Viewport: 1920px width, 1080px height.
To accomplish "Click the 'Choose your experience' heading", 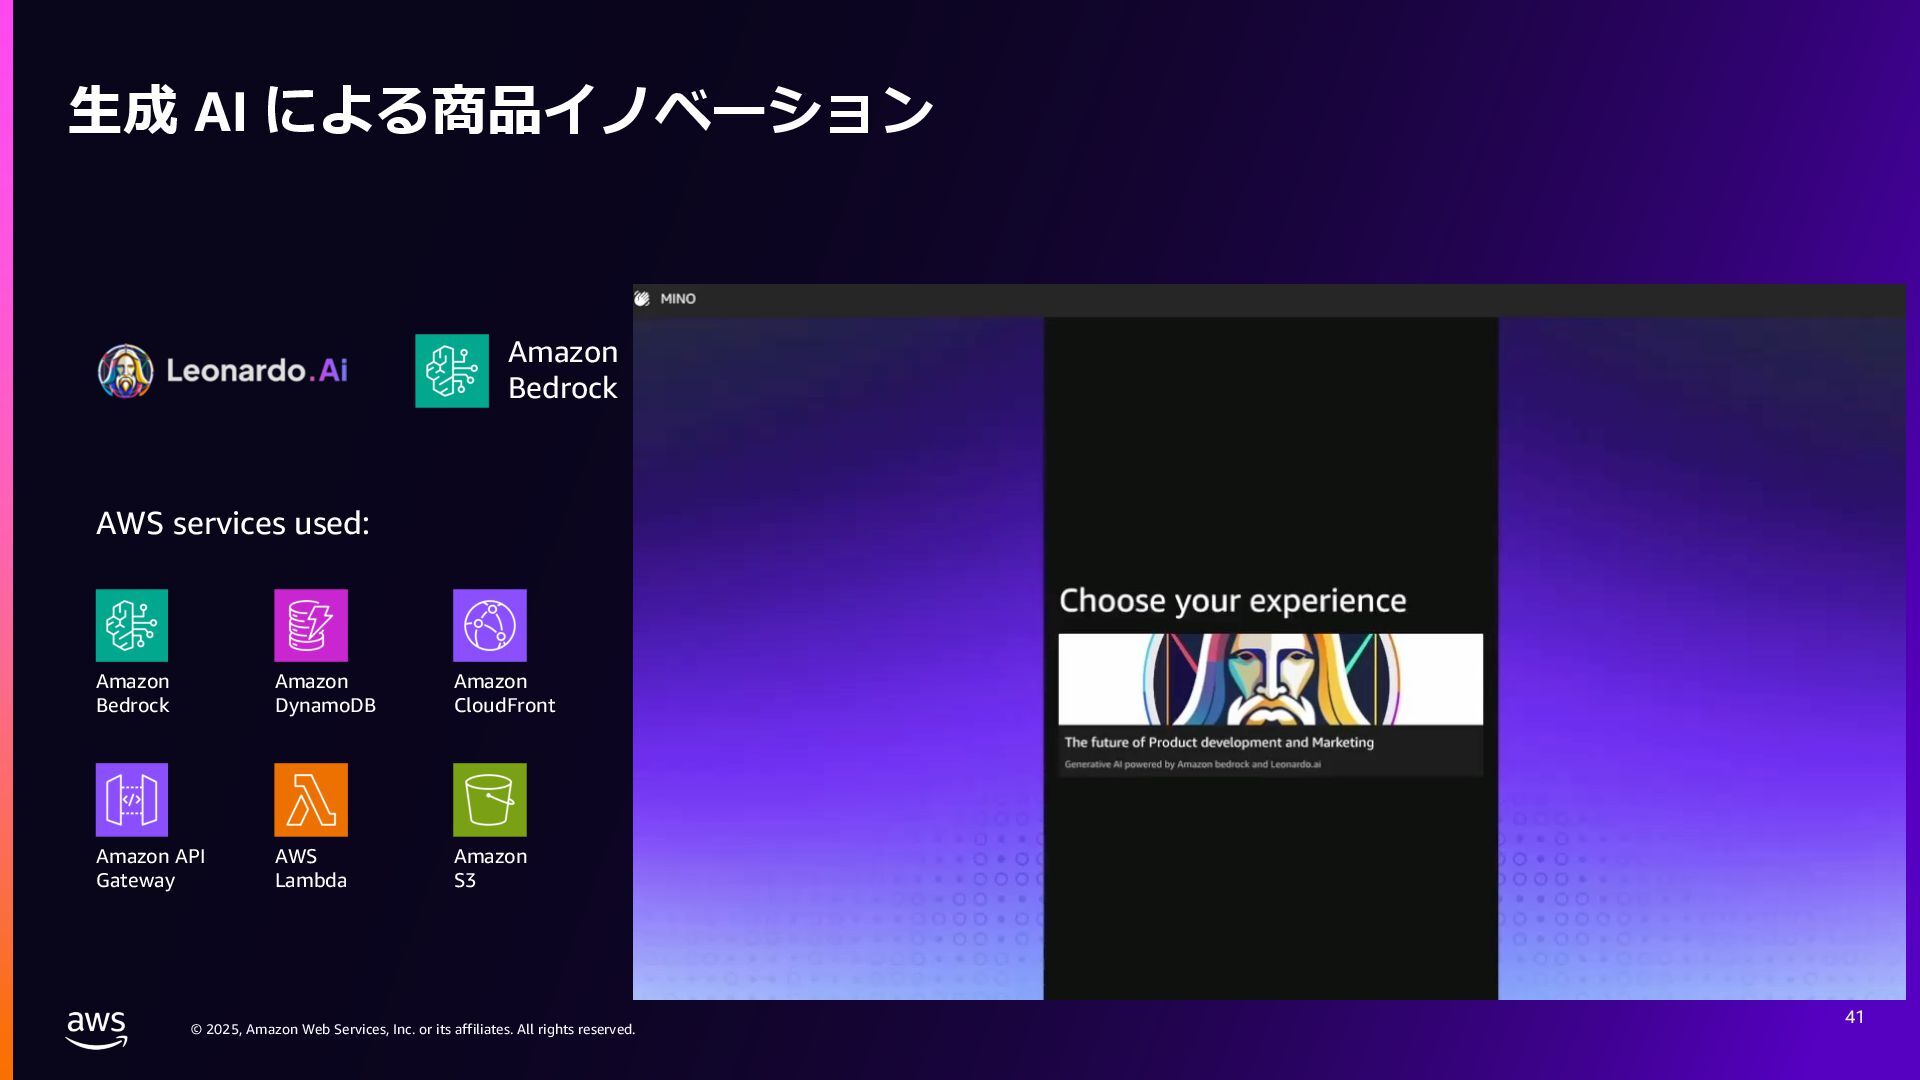I will 1232,601.
